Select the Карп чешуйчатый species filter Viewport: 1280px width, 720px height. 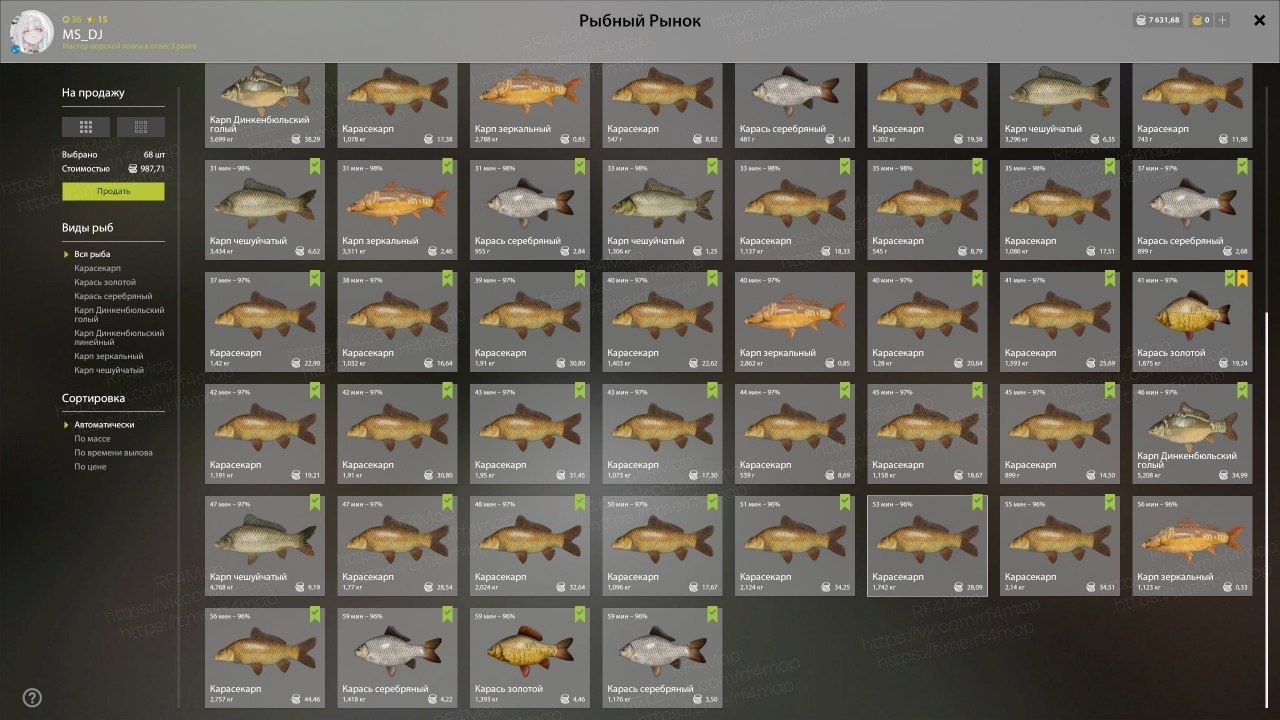108,370
